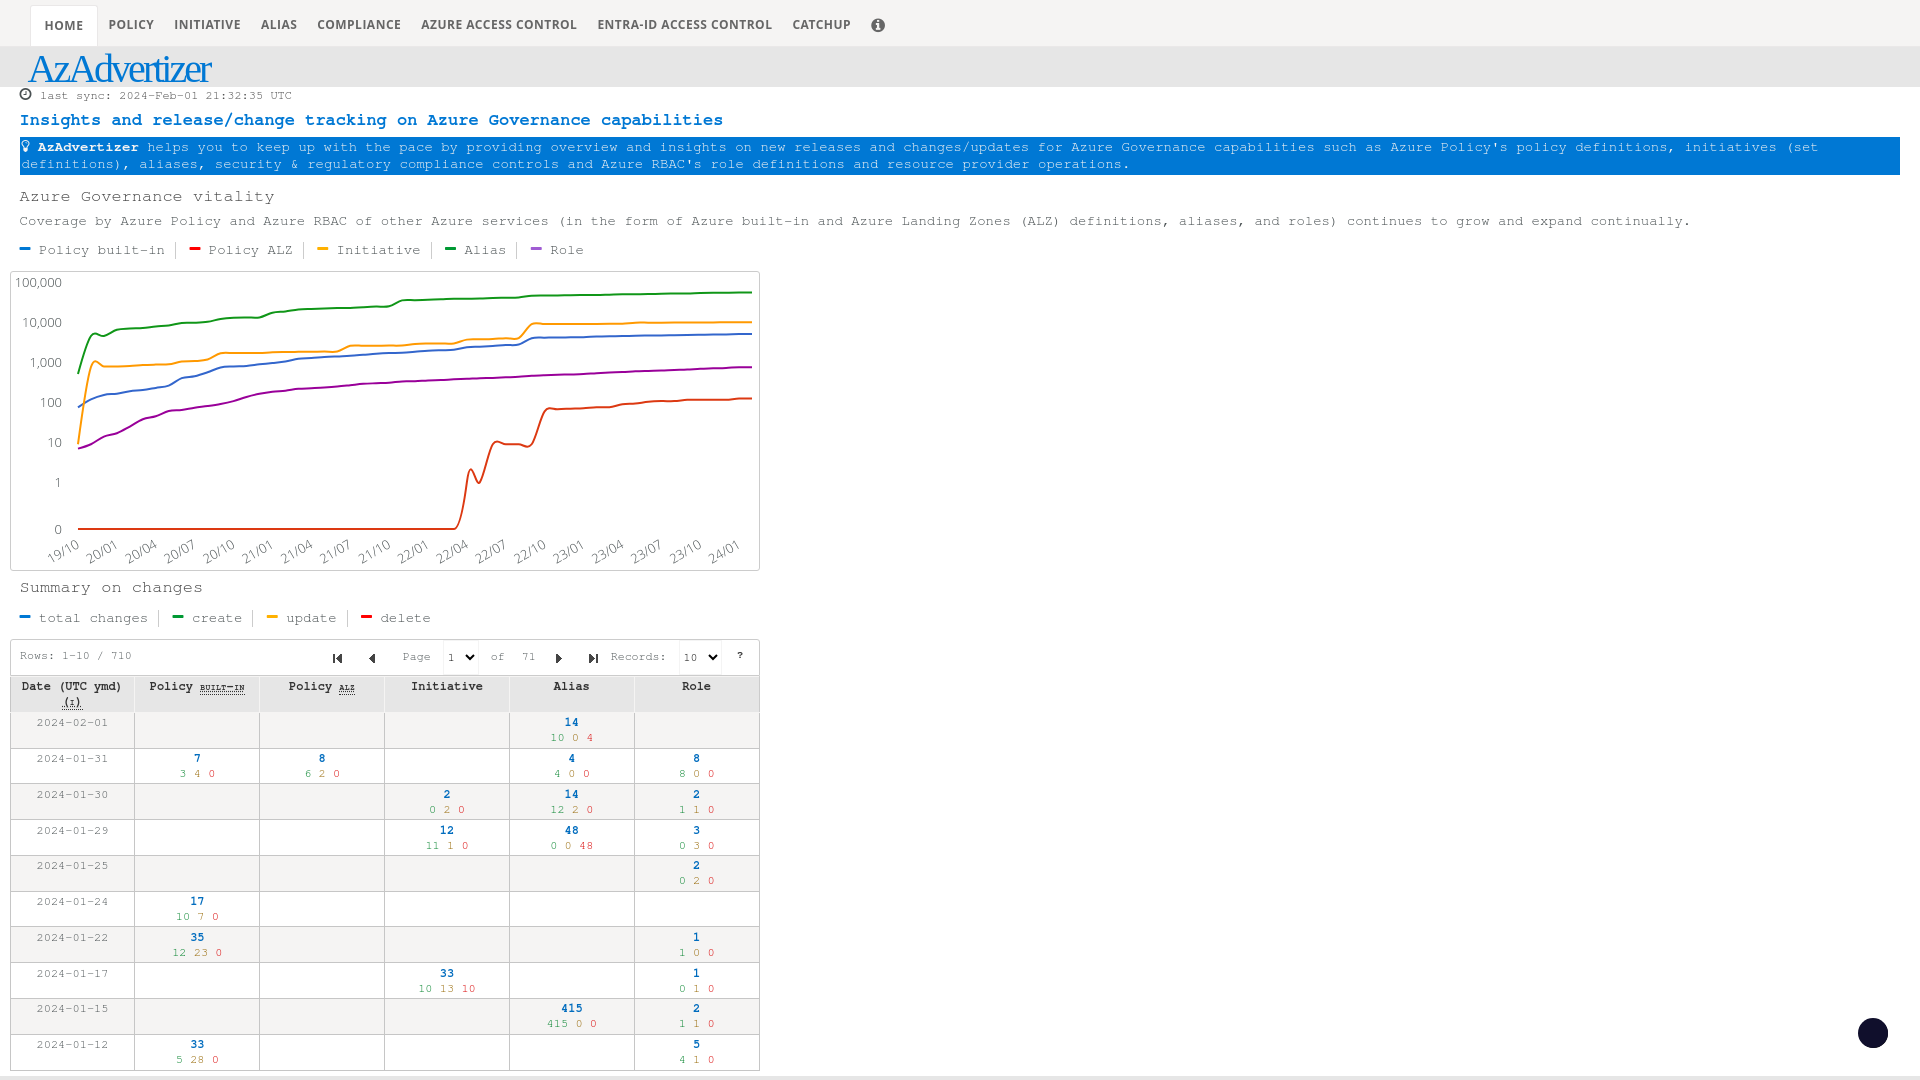Open the Records per page dropdown
The width and height of the screenshot is (1920, 1080).
pyautogui.click(x=700, y=657)
